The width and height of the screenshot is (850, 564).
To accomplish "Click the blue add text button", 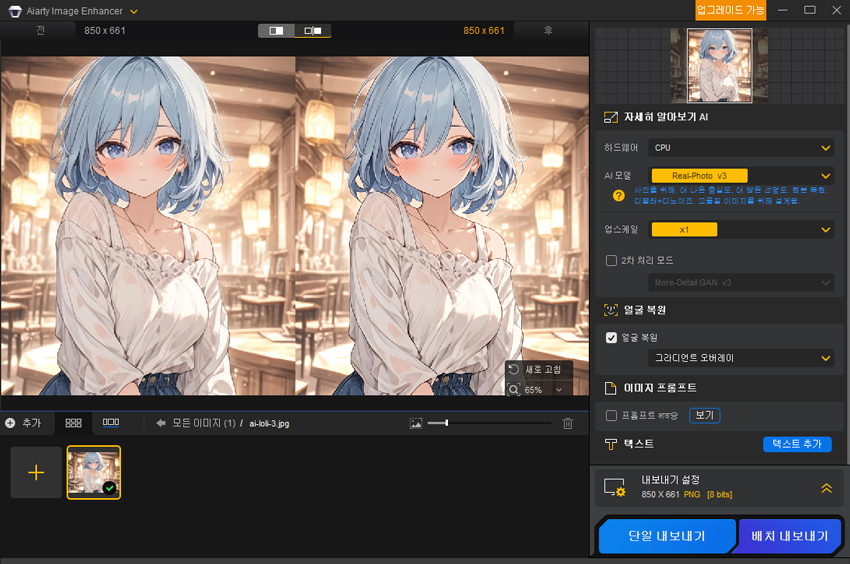I will tap(797, 444).
